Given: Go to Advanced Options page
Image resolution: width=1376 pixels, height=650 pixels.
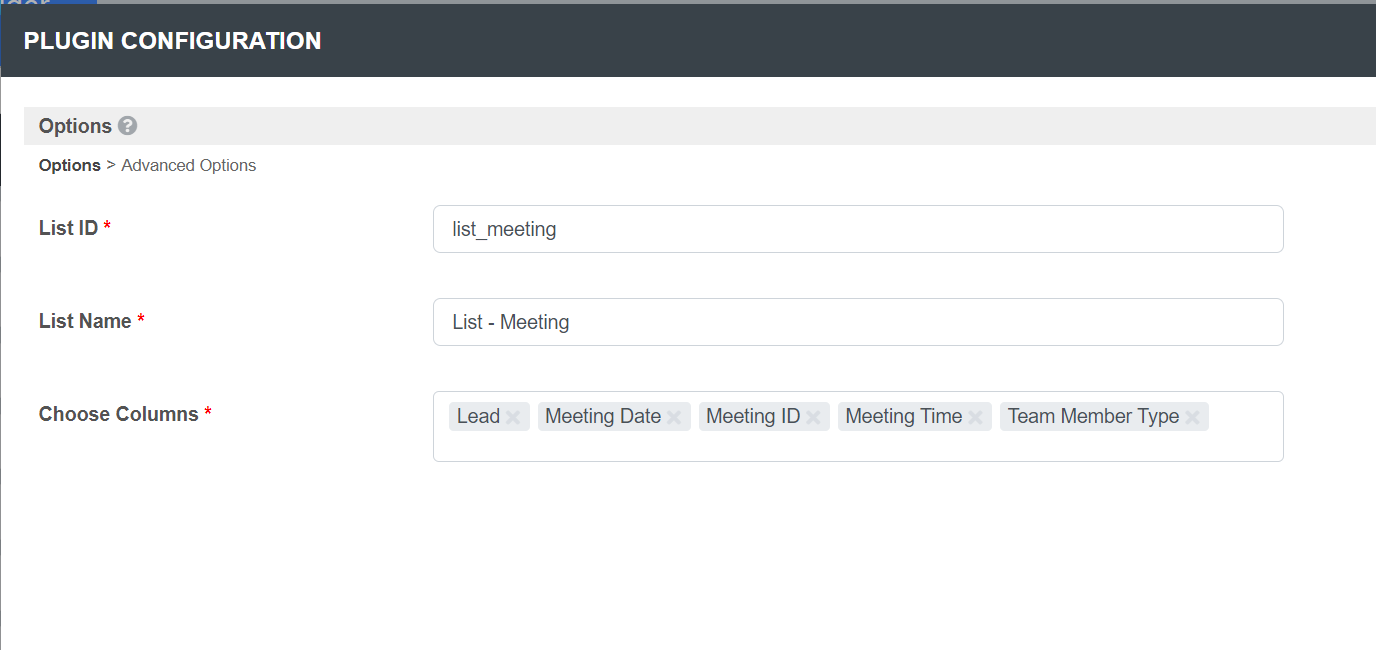Looking at the screenshot, I should point(188,166).
